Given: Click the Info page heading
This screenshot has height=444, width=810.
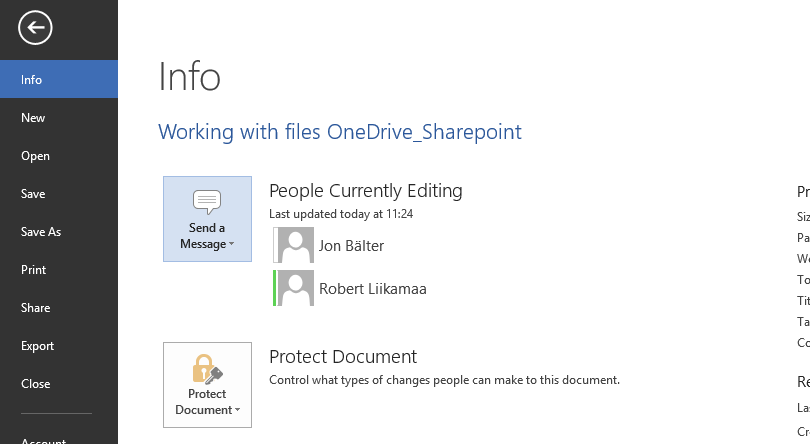Looking at the screenshot, I should tap(190, 76).
